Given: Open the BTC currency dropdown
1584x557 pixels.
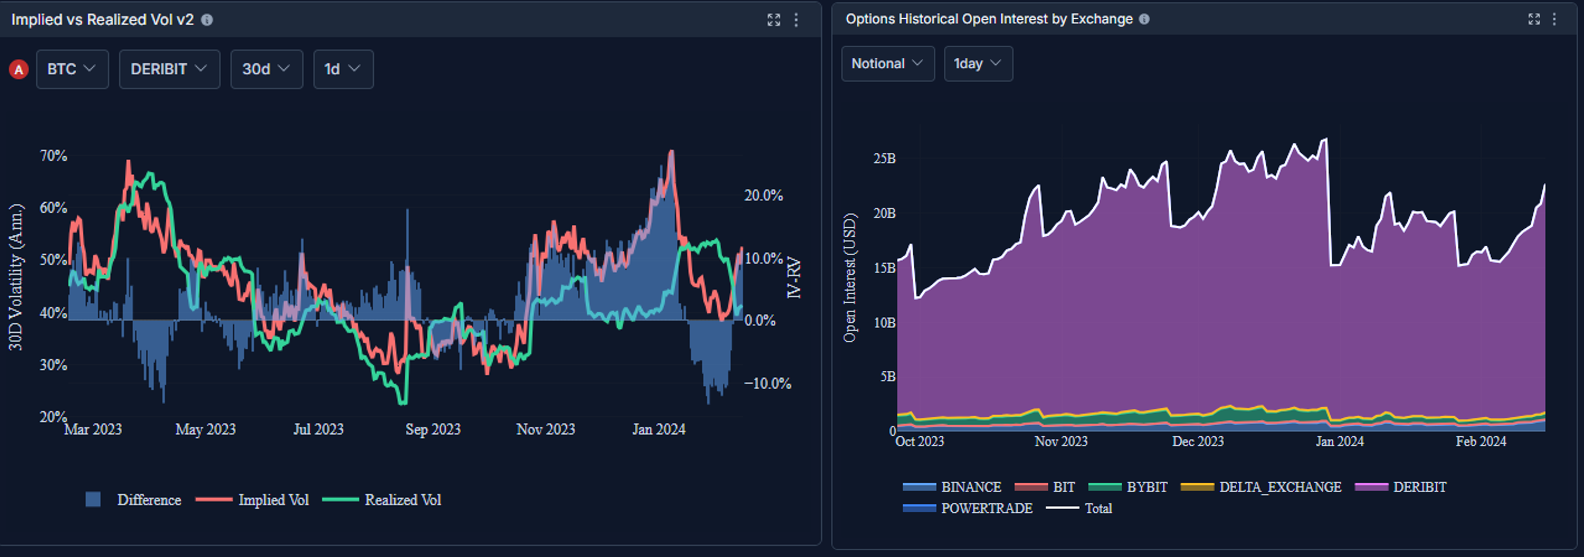Looking at the screenshot, I should (x=72, y=69).
